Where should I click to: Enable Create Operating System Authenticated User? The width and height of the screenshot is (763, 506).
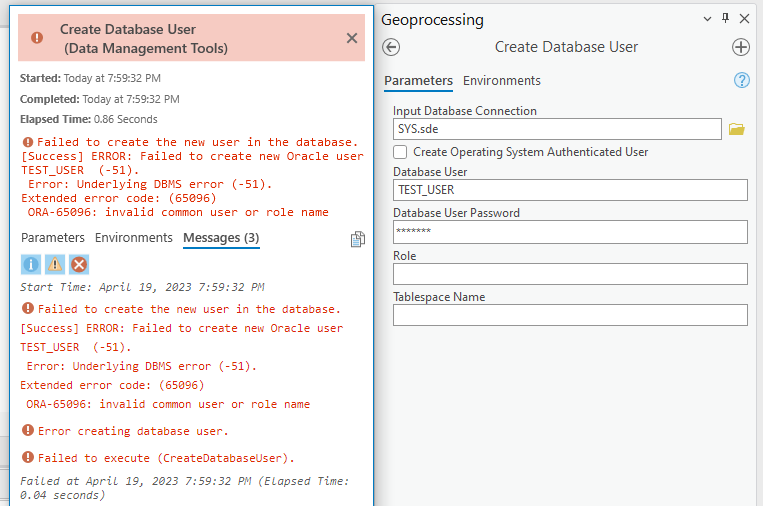(400, 152)
